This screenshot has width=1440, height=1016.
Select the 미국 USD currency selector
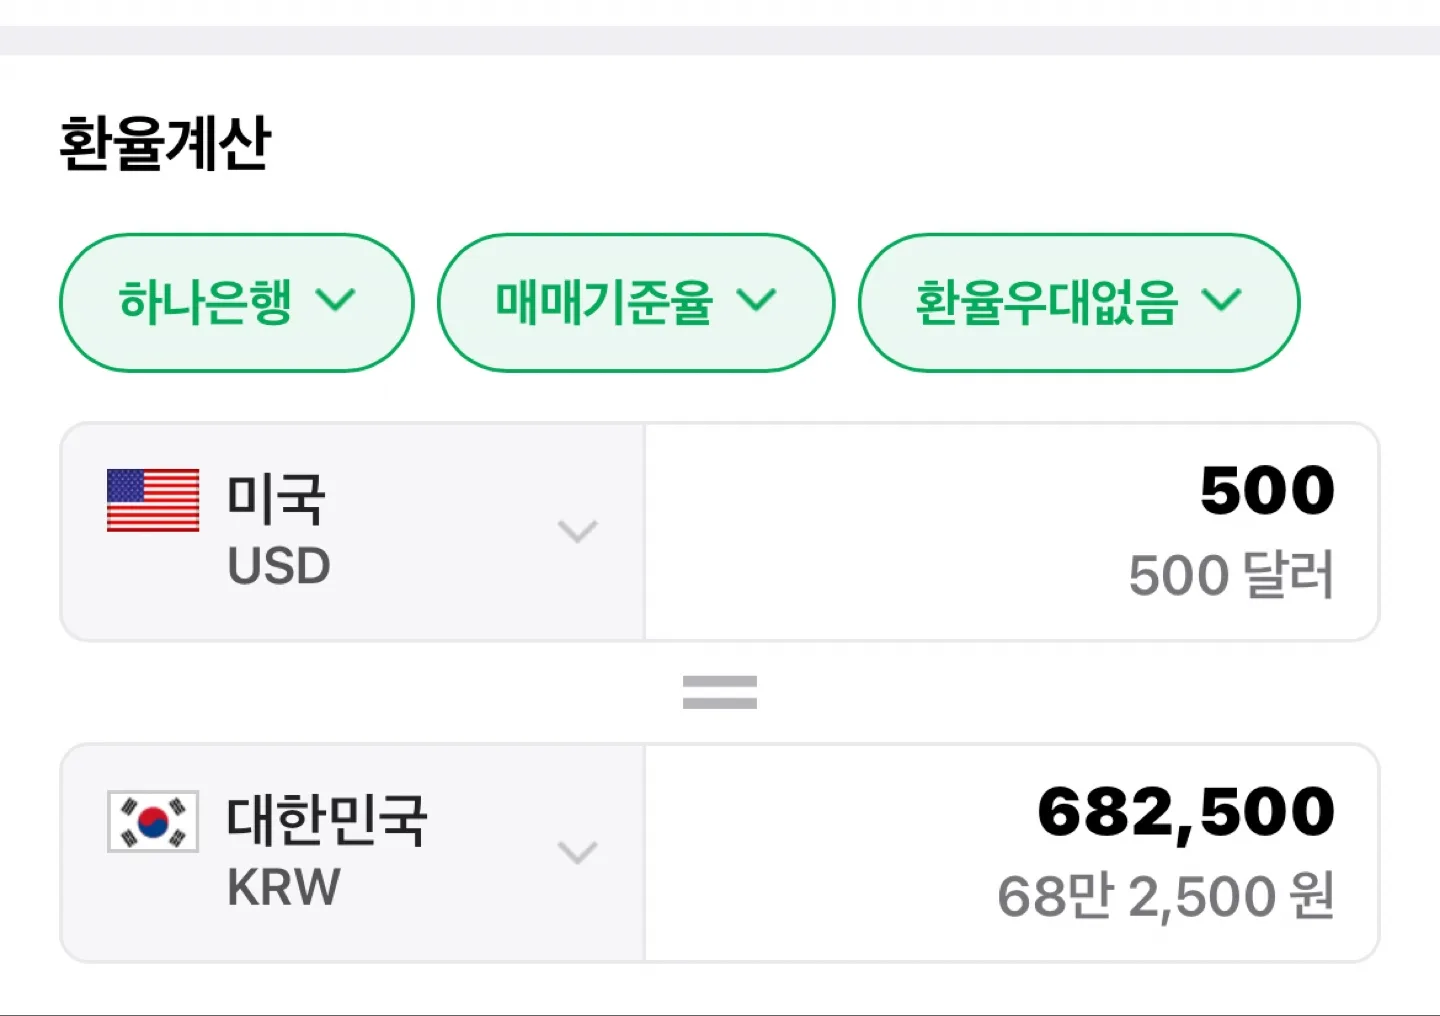(353, 532)
